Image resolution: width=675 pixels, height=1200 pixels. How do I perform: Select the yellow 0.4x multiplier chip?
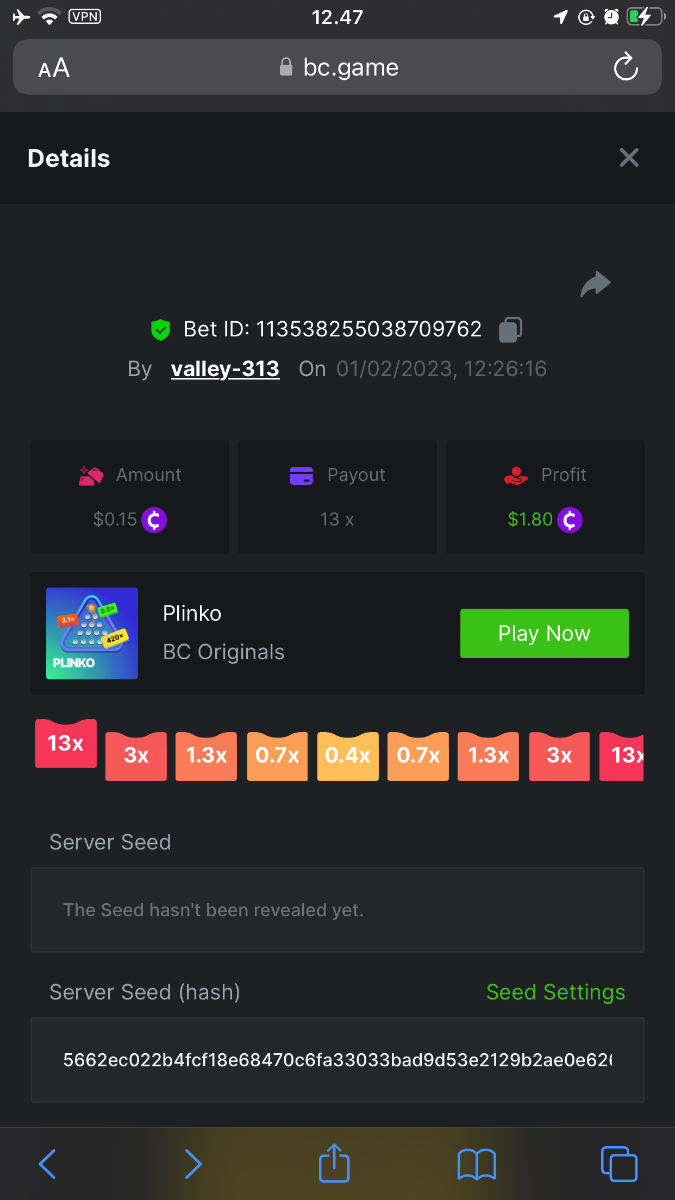348,755
